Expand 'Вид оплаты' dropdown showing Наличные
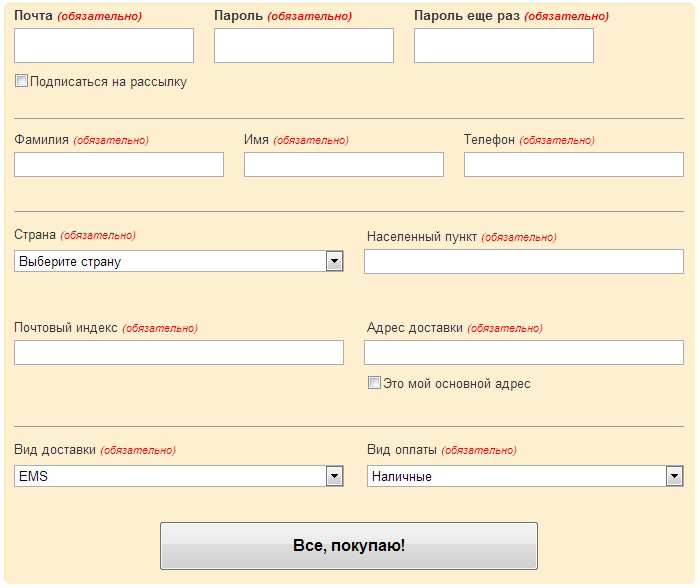700x588 pixels. click(x=515, y=477)
